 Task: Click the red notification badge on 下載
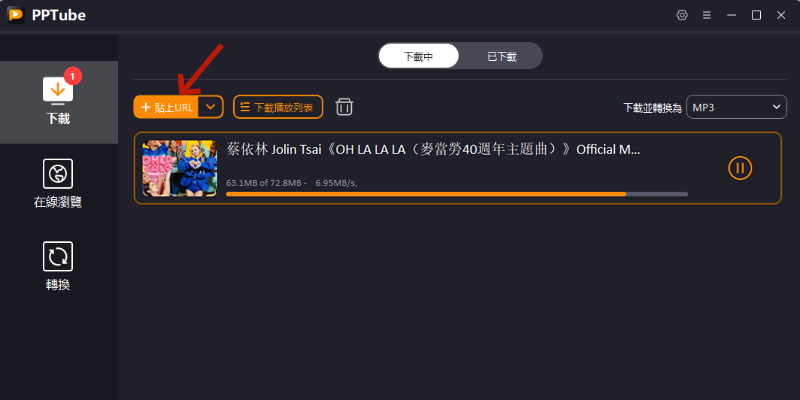click(x=72, y=77)
